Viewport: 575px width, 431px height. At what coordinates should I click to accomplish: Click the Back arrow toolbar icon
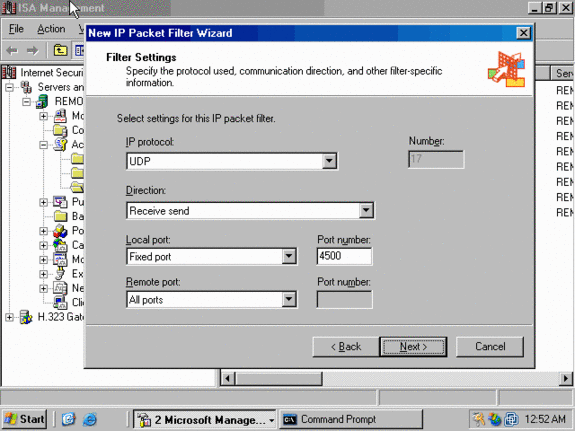[12, 50]
